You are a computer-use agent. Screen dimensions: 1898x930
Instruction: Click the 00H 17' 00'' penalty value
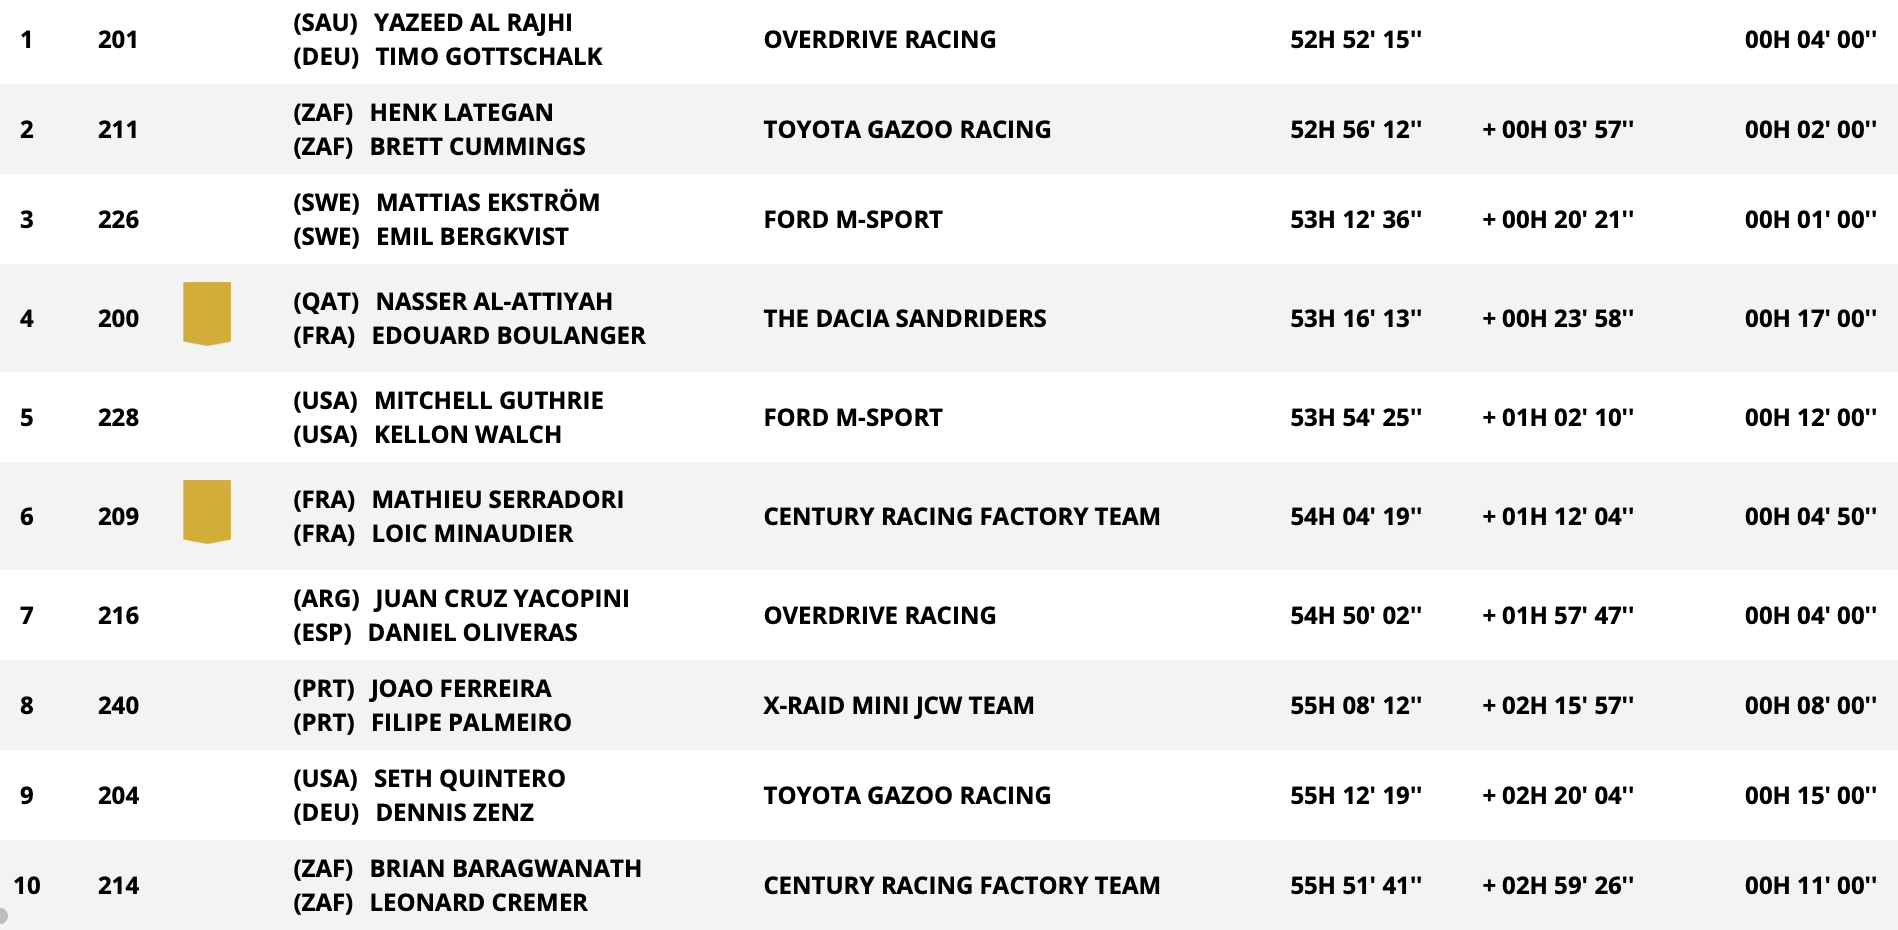point(1811,318)
